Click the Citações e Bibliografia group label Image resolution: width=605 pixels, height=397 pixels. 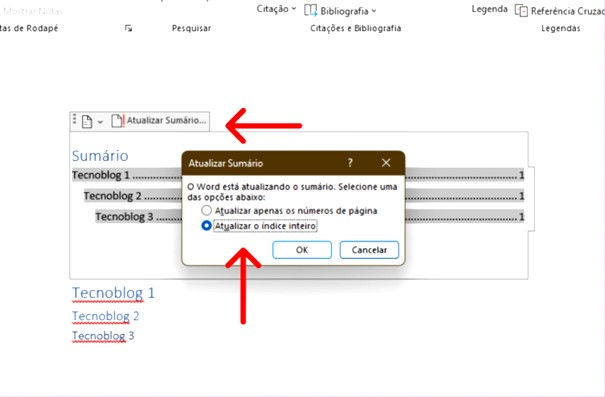356,28
